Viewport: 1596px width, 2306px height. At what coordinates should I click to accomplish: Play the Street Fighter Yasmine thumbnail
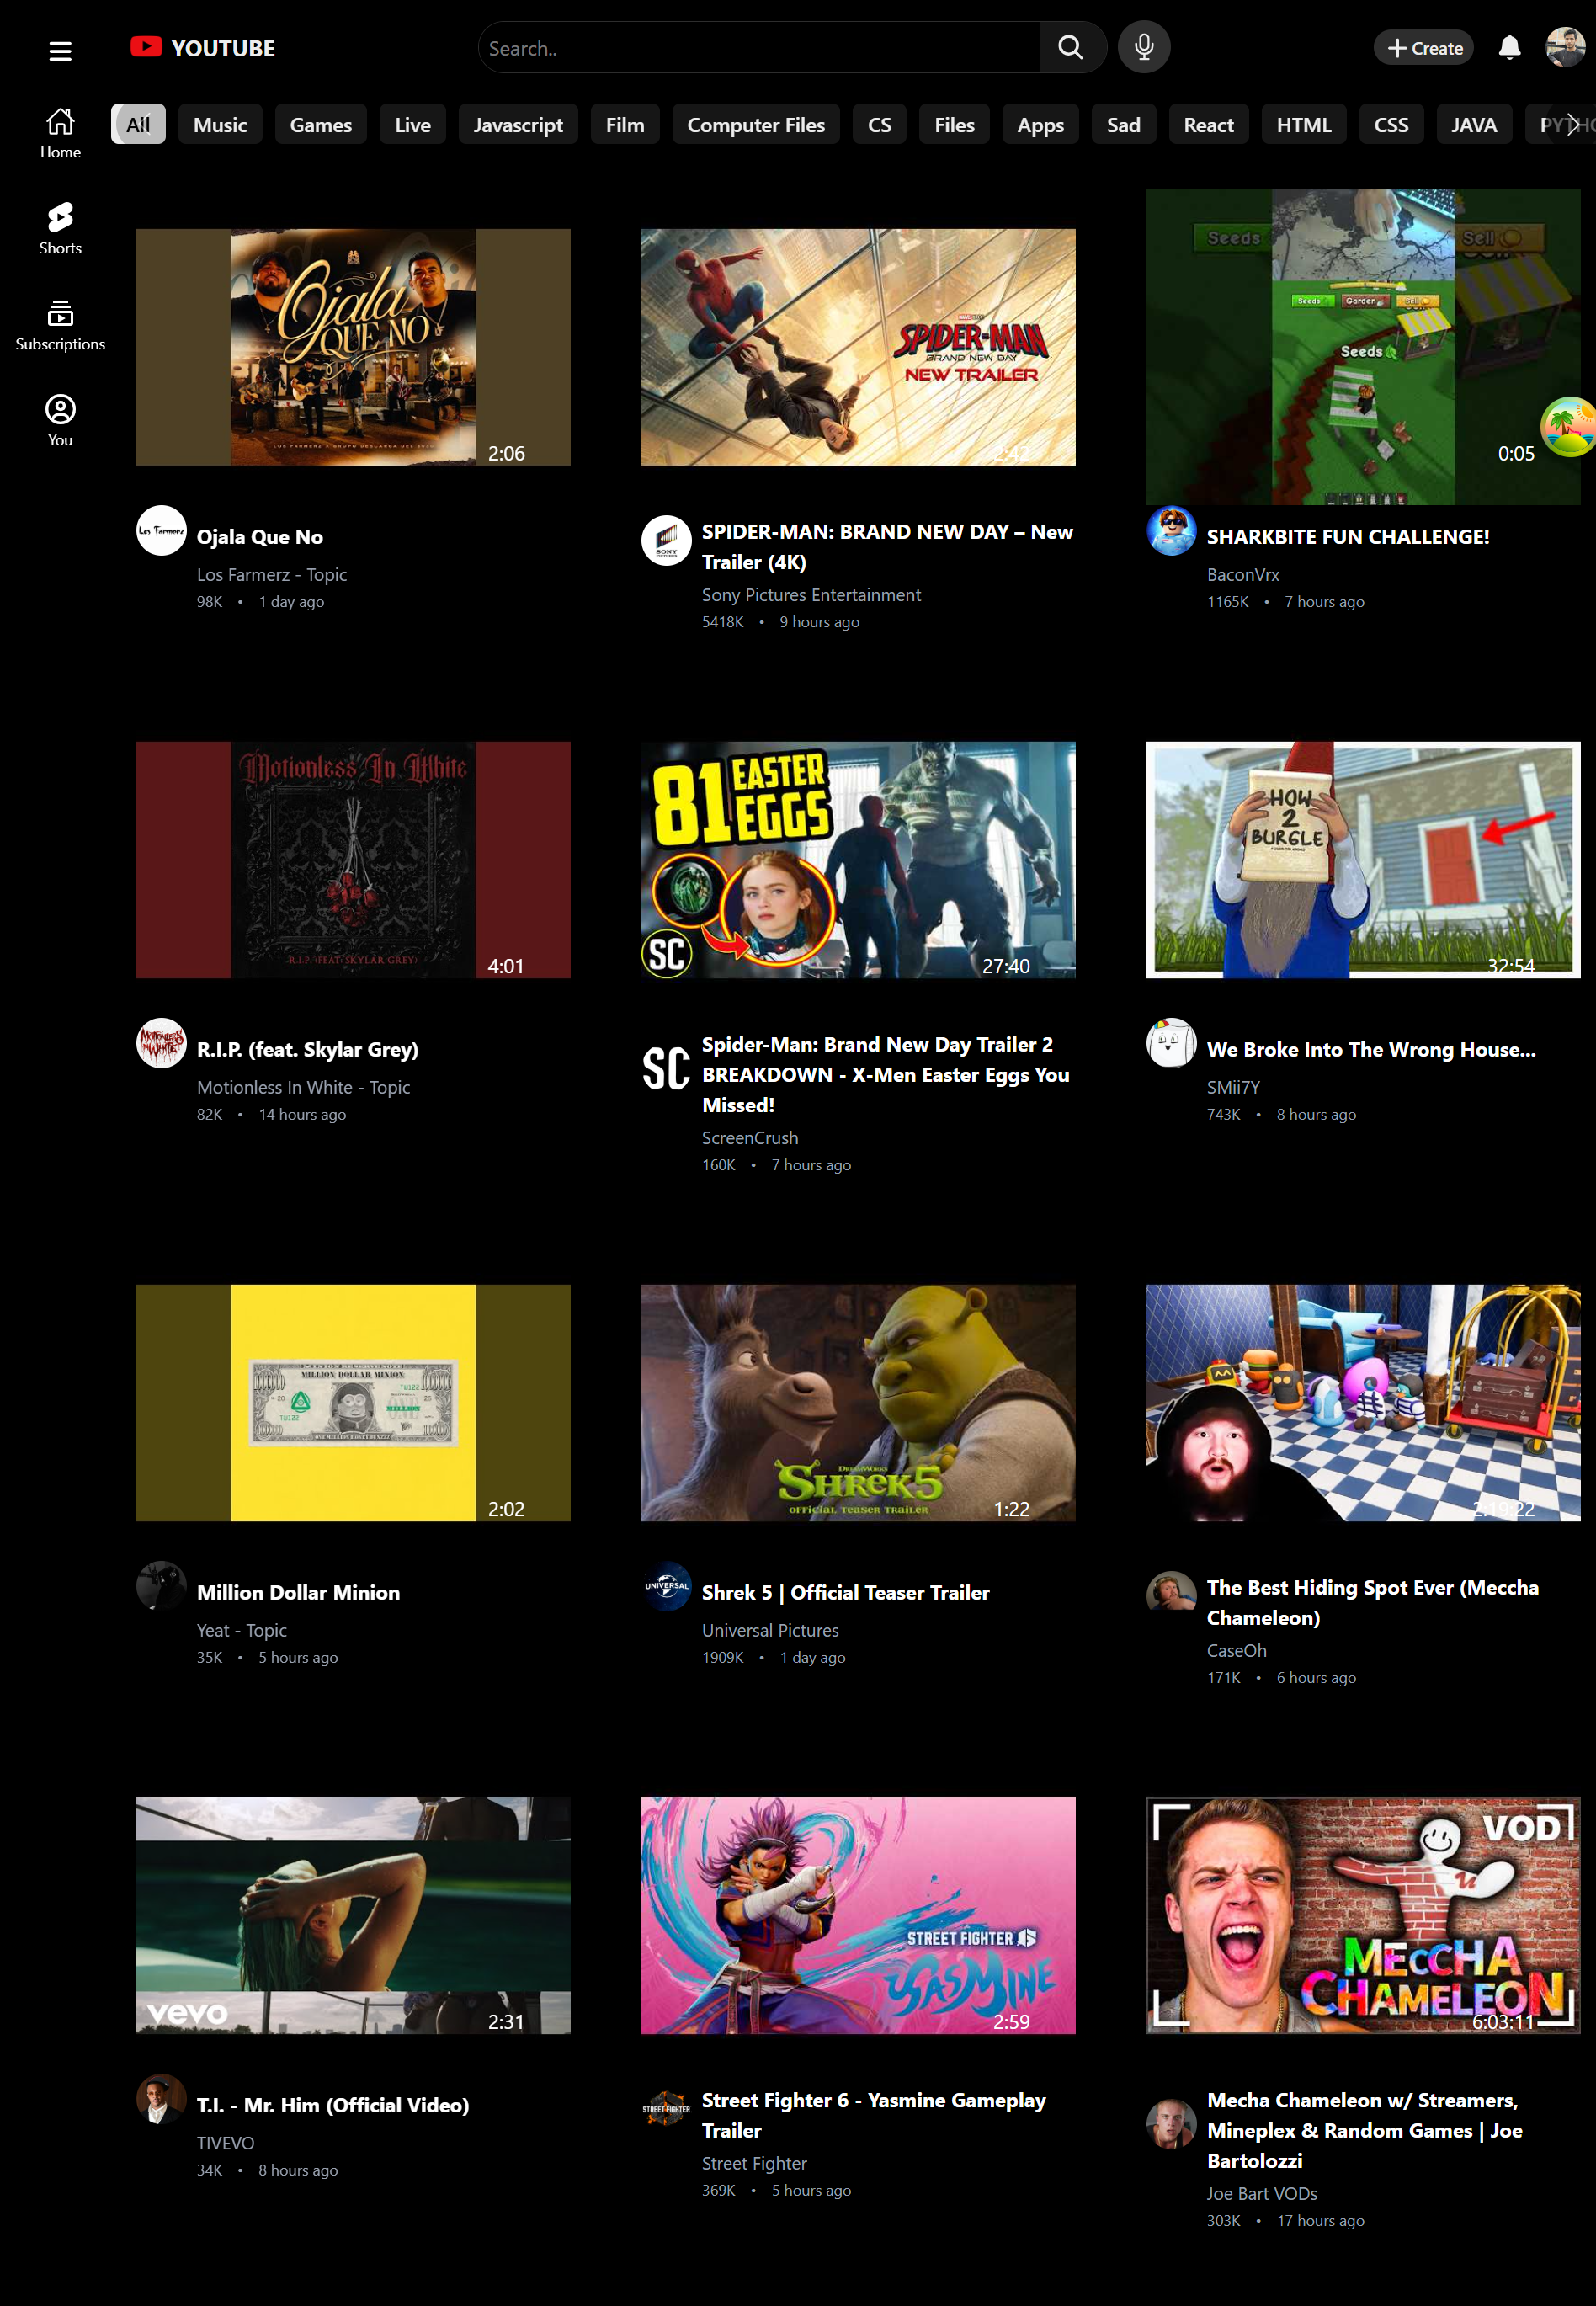pos(858,1916)
